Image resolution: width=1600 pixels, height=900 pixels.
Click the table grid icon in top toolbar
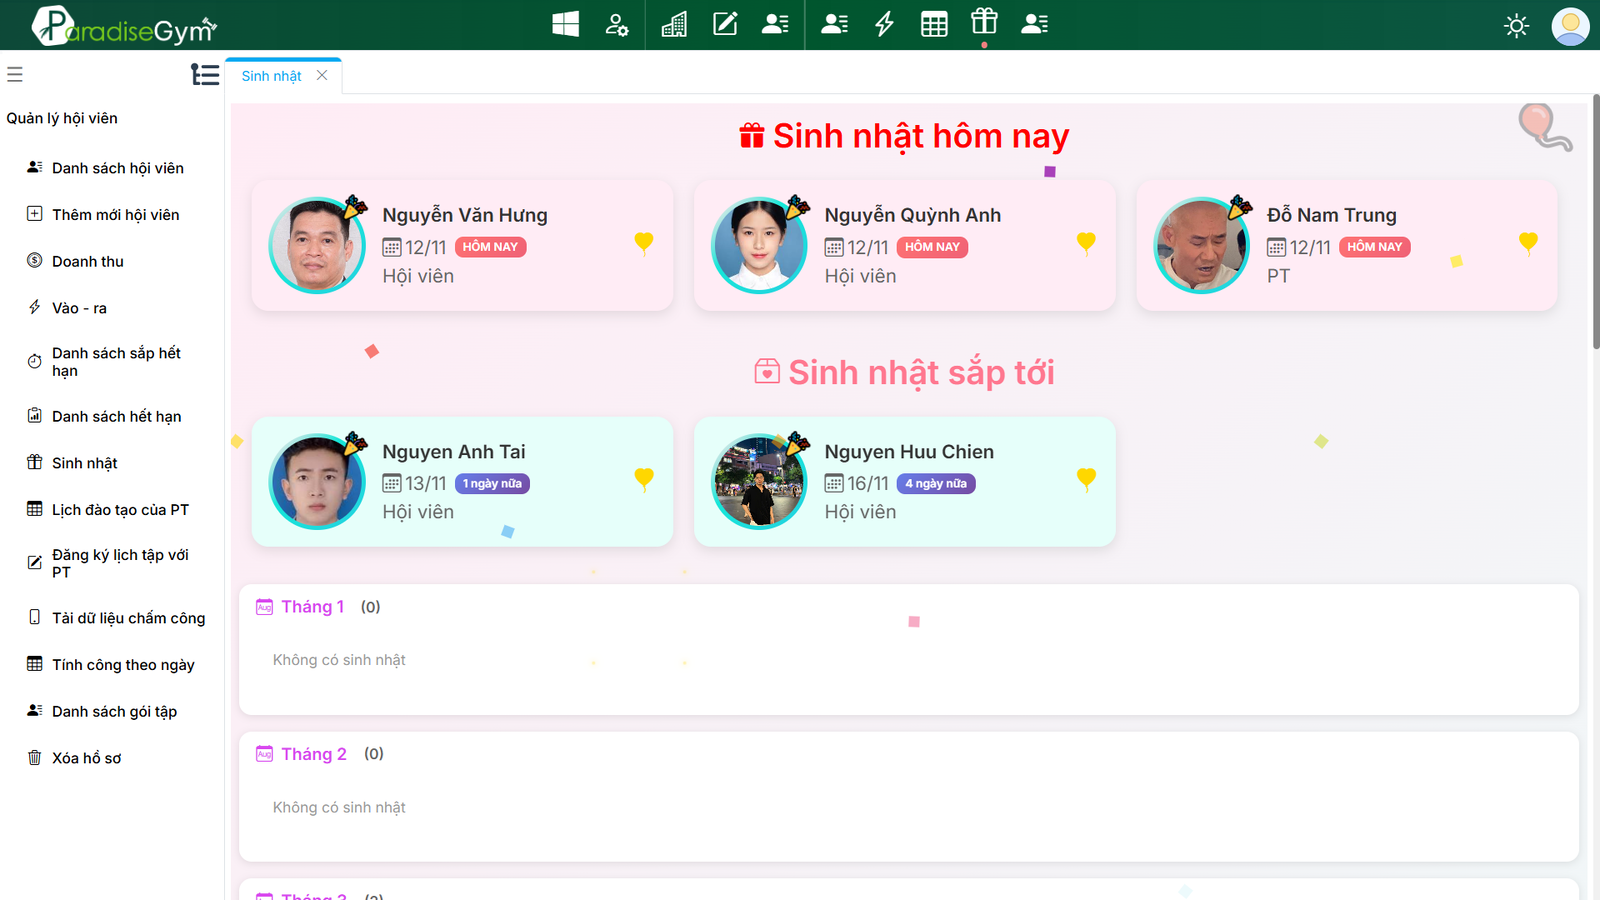coord(934,24)
